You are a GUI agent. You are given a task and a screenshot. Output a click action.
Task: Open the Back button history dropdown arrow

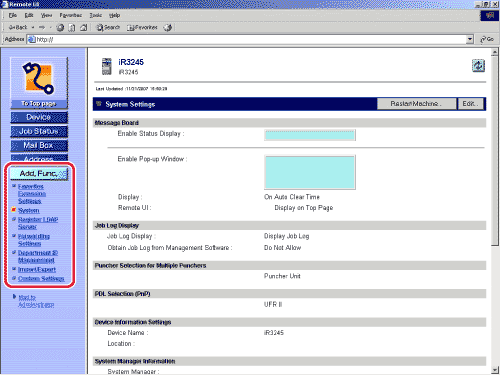[x=33, y=27]
